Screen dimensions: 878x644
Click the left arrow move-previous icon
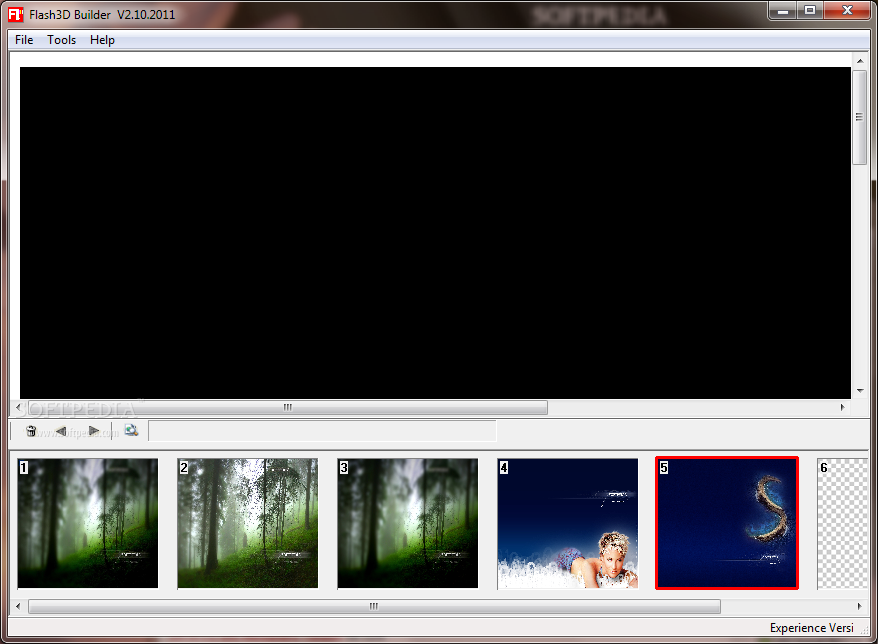61,431
